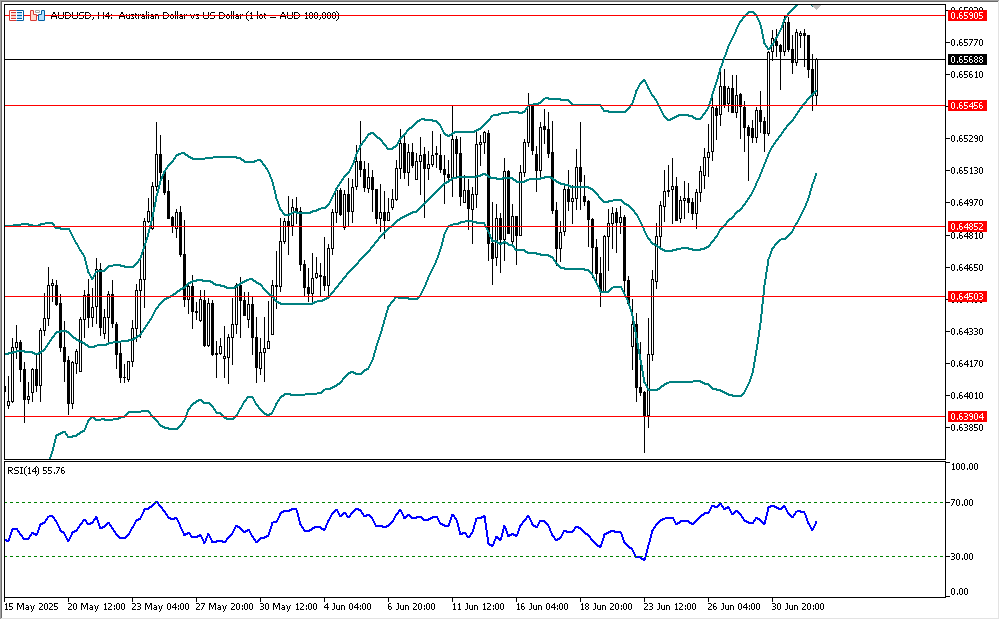Select the red 0.64503 price level label
Image resolution: width=1000 pixels, height=620 pixels.
pos(967,297)
